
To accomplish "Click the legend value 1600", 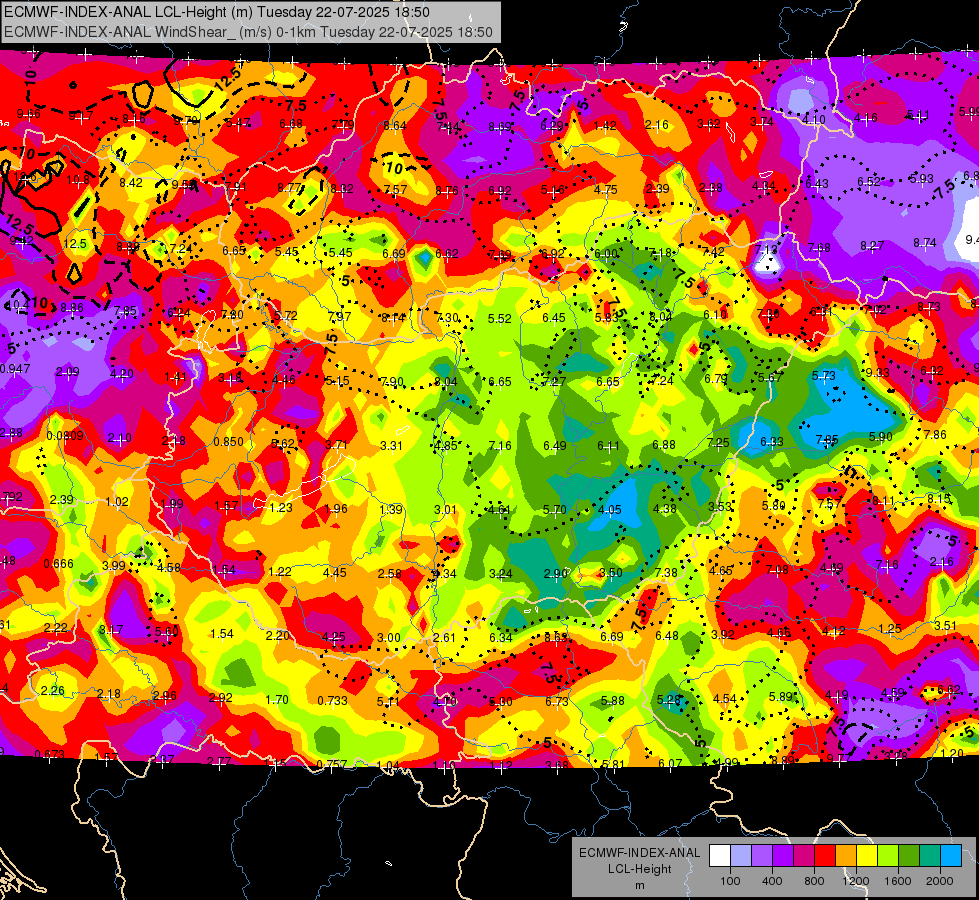I will pyautogui.click(x=898, y=881).
